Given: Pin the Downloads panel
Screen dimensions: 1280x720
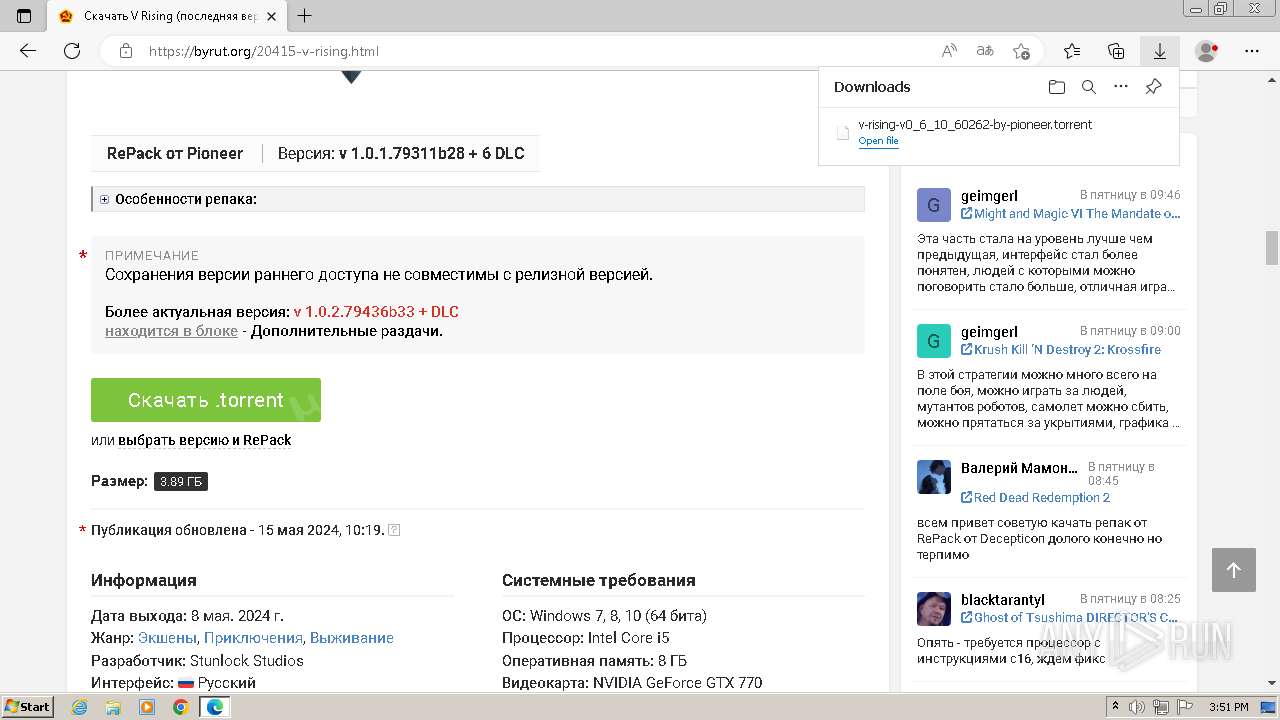Looking at the screenshot, I should [1153, 87].
